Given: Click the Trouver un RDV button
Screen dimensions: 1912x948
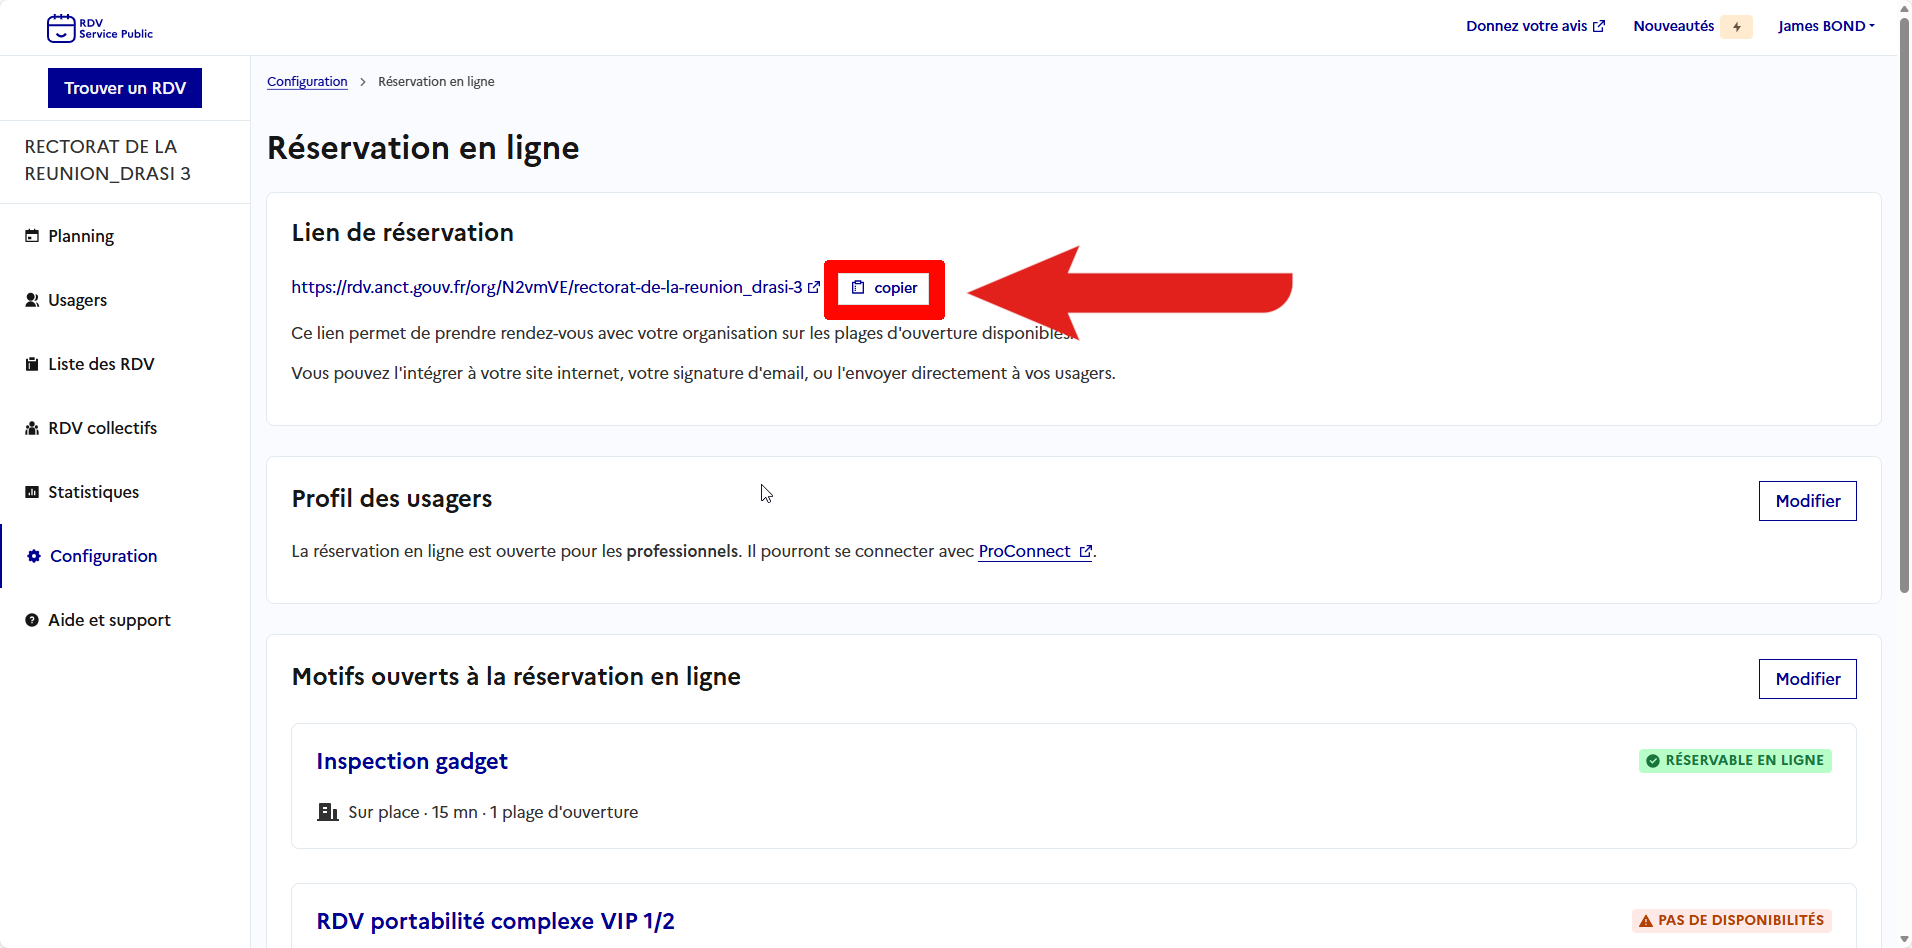Looking at the screenshot, I should [125, 88].
